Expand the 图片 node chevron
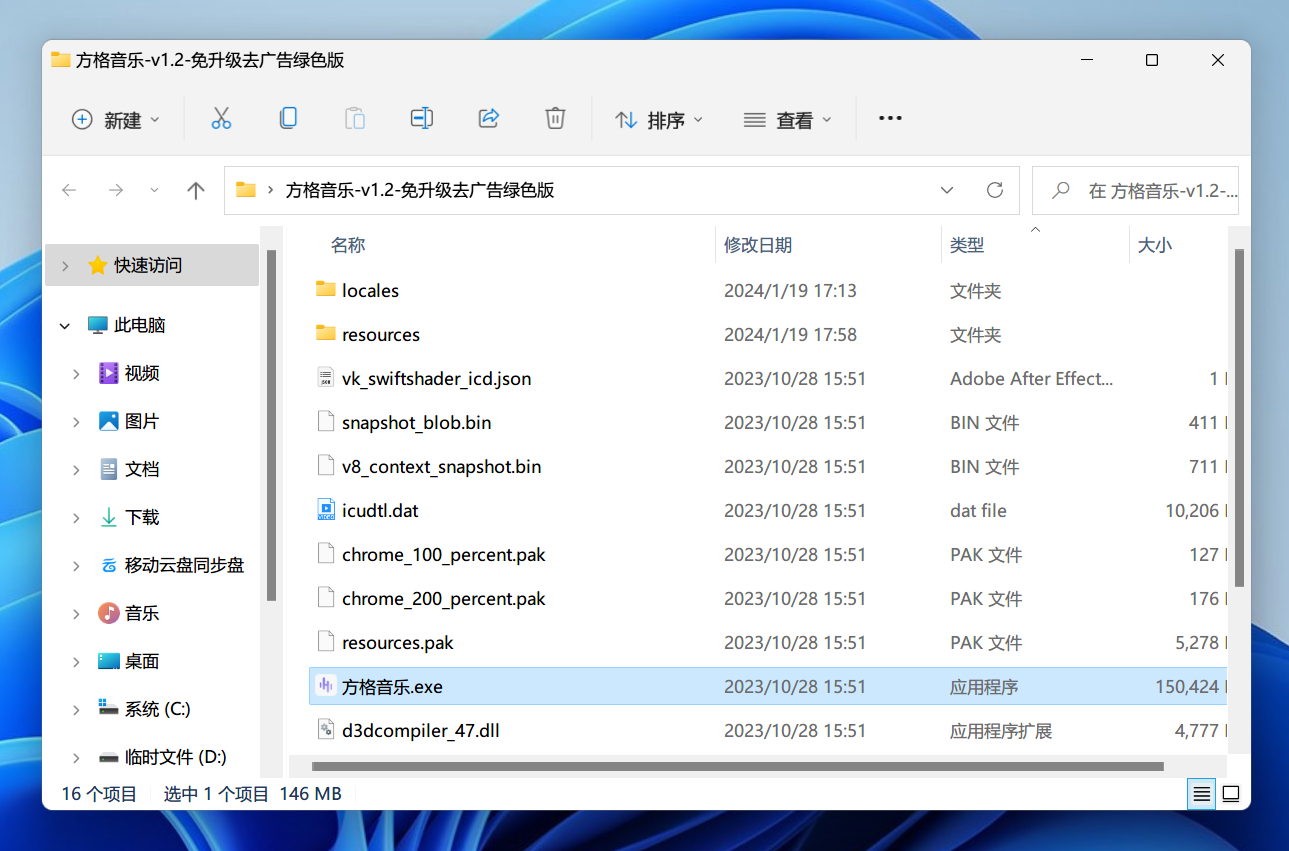The height and width of the screenshot is (851, 1289). pos(76,421)
